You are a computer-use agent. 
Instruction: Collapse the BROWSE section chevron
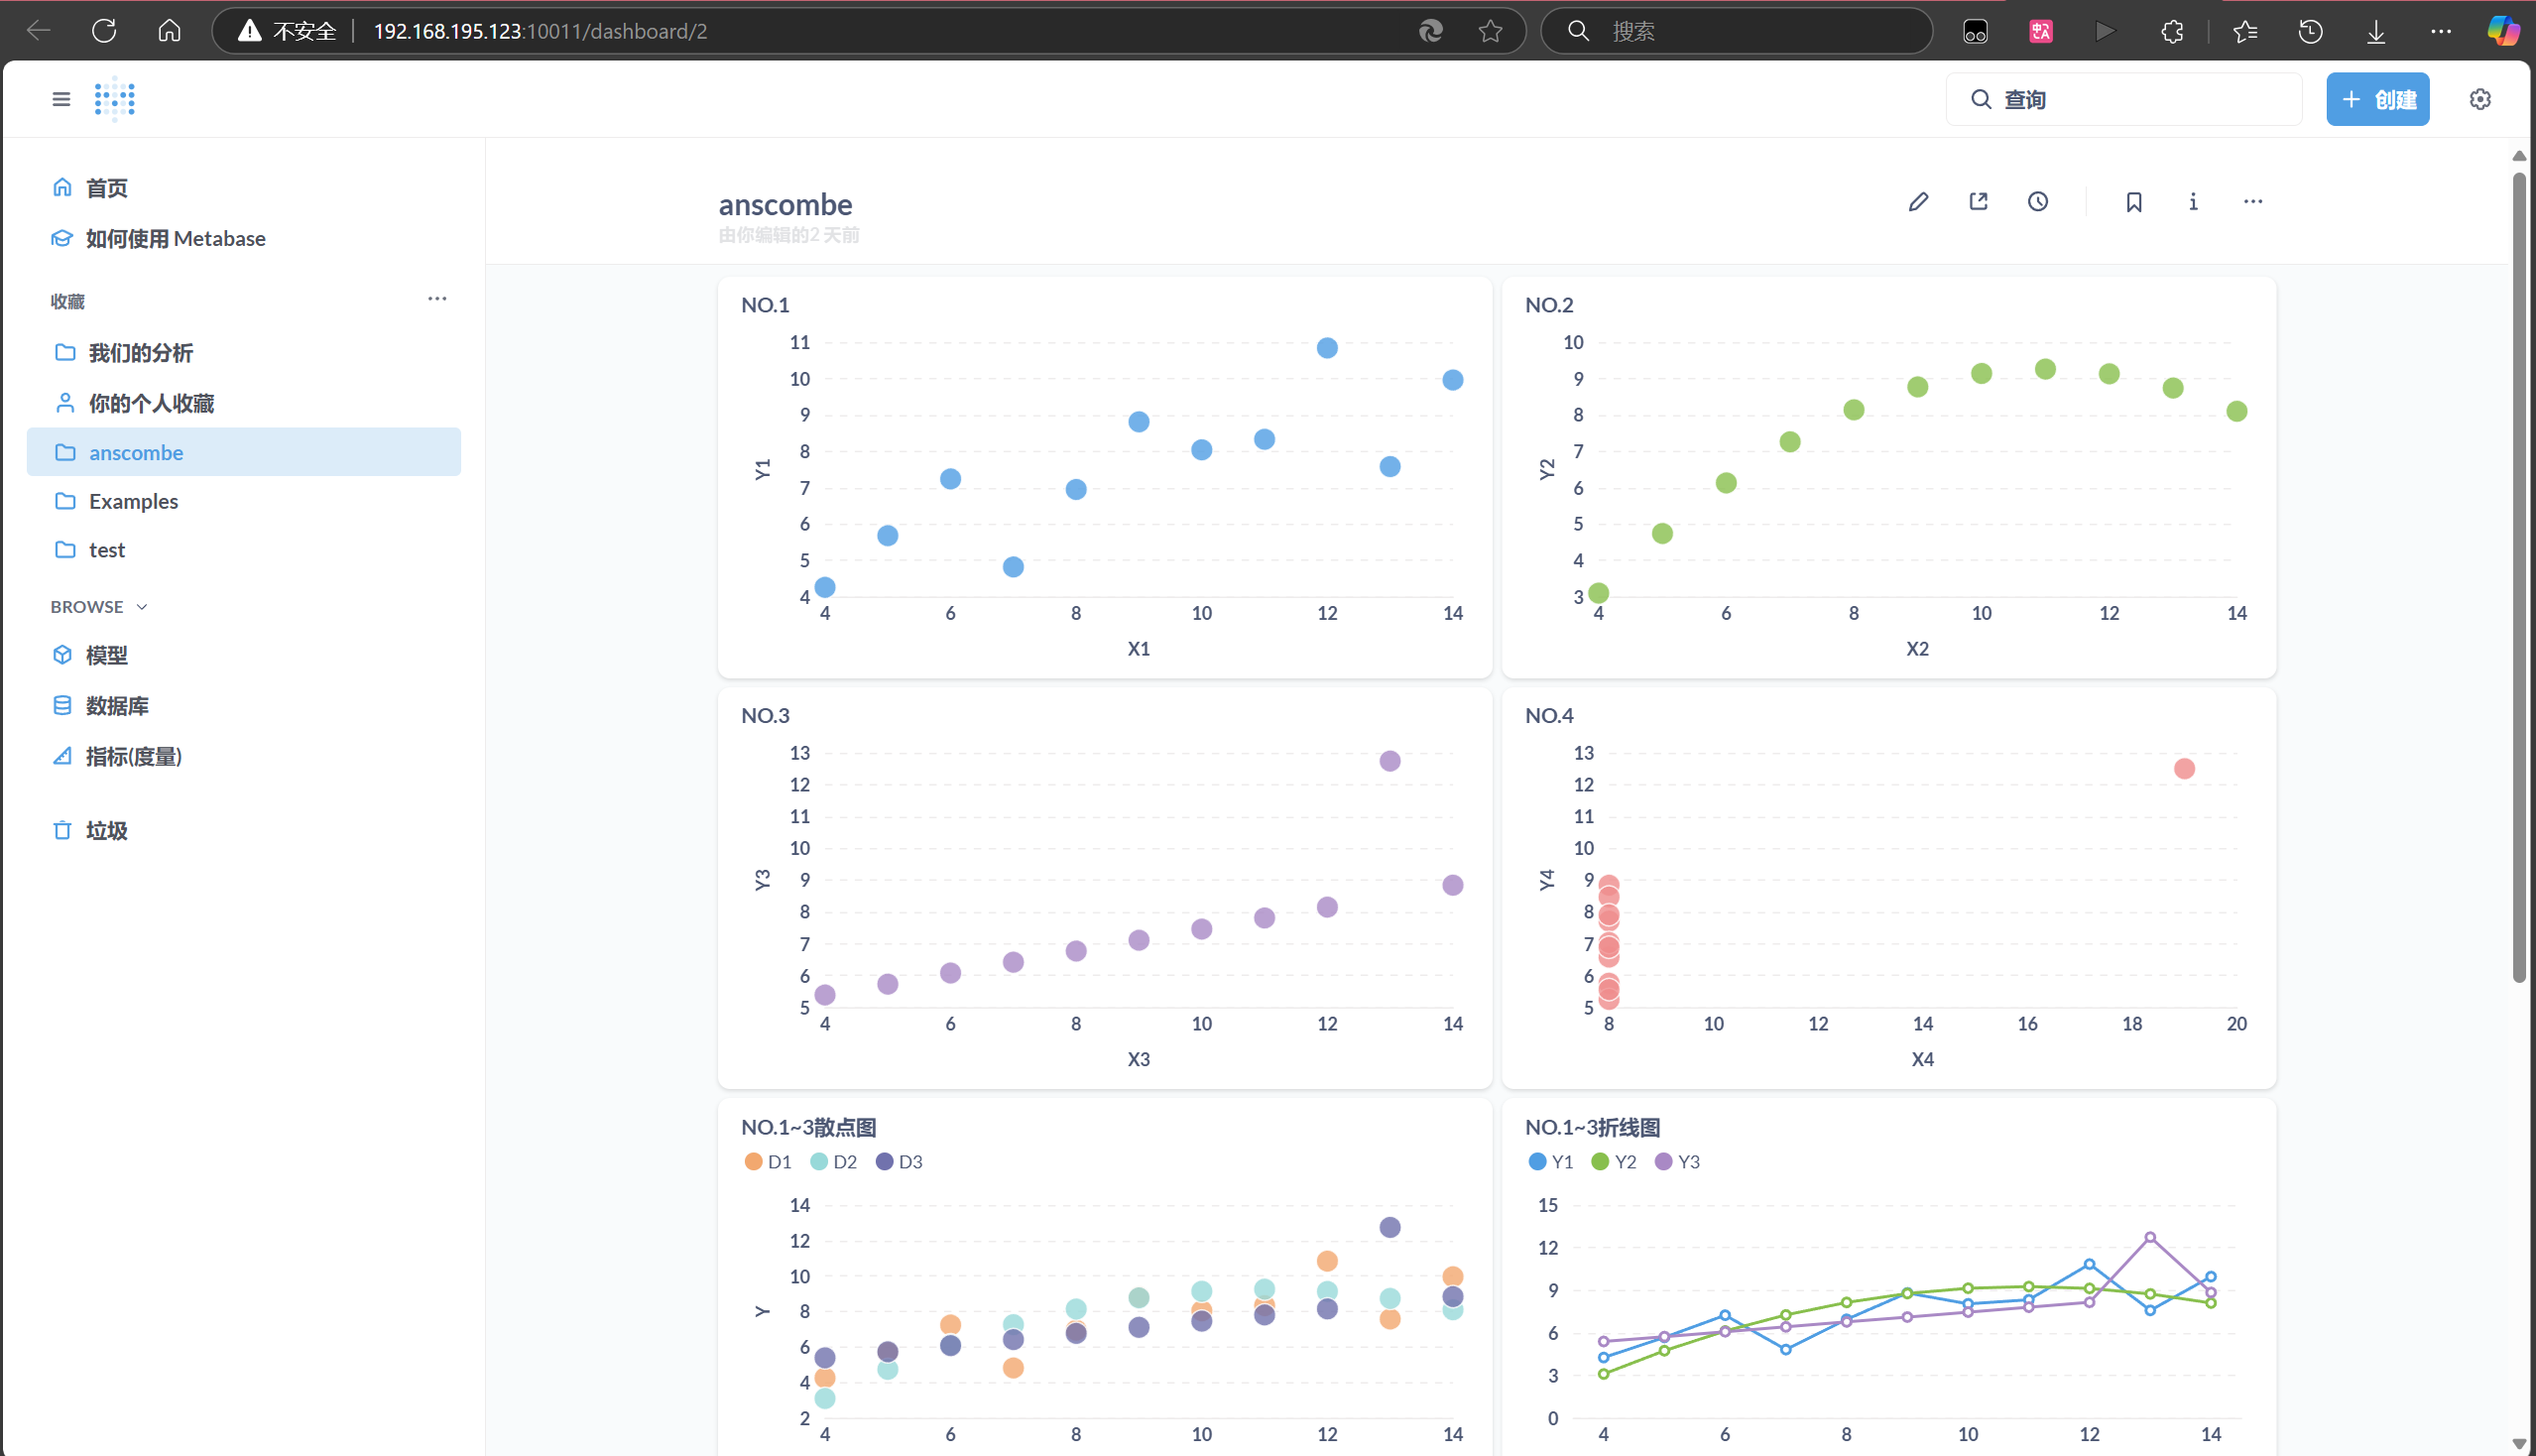pos(142,607)
